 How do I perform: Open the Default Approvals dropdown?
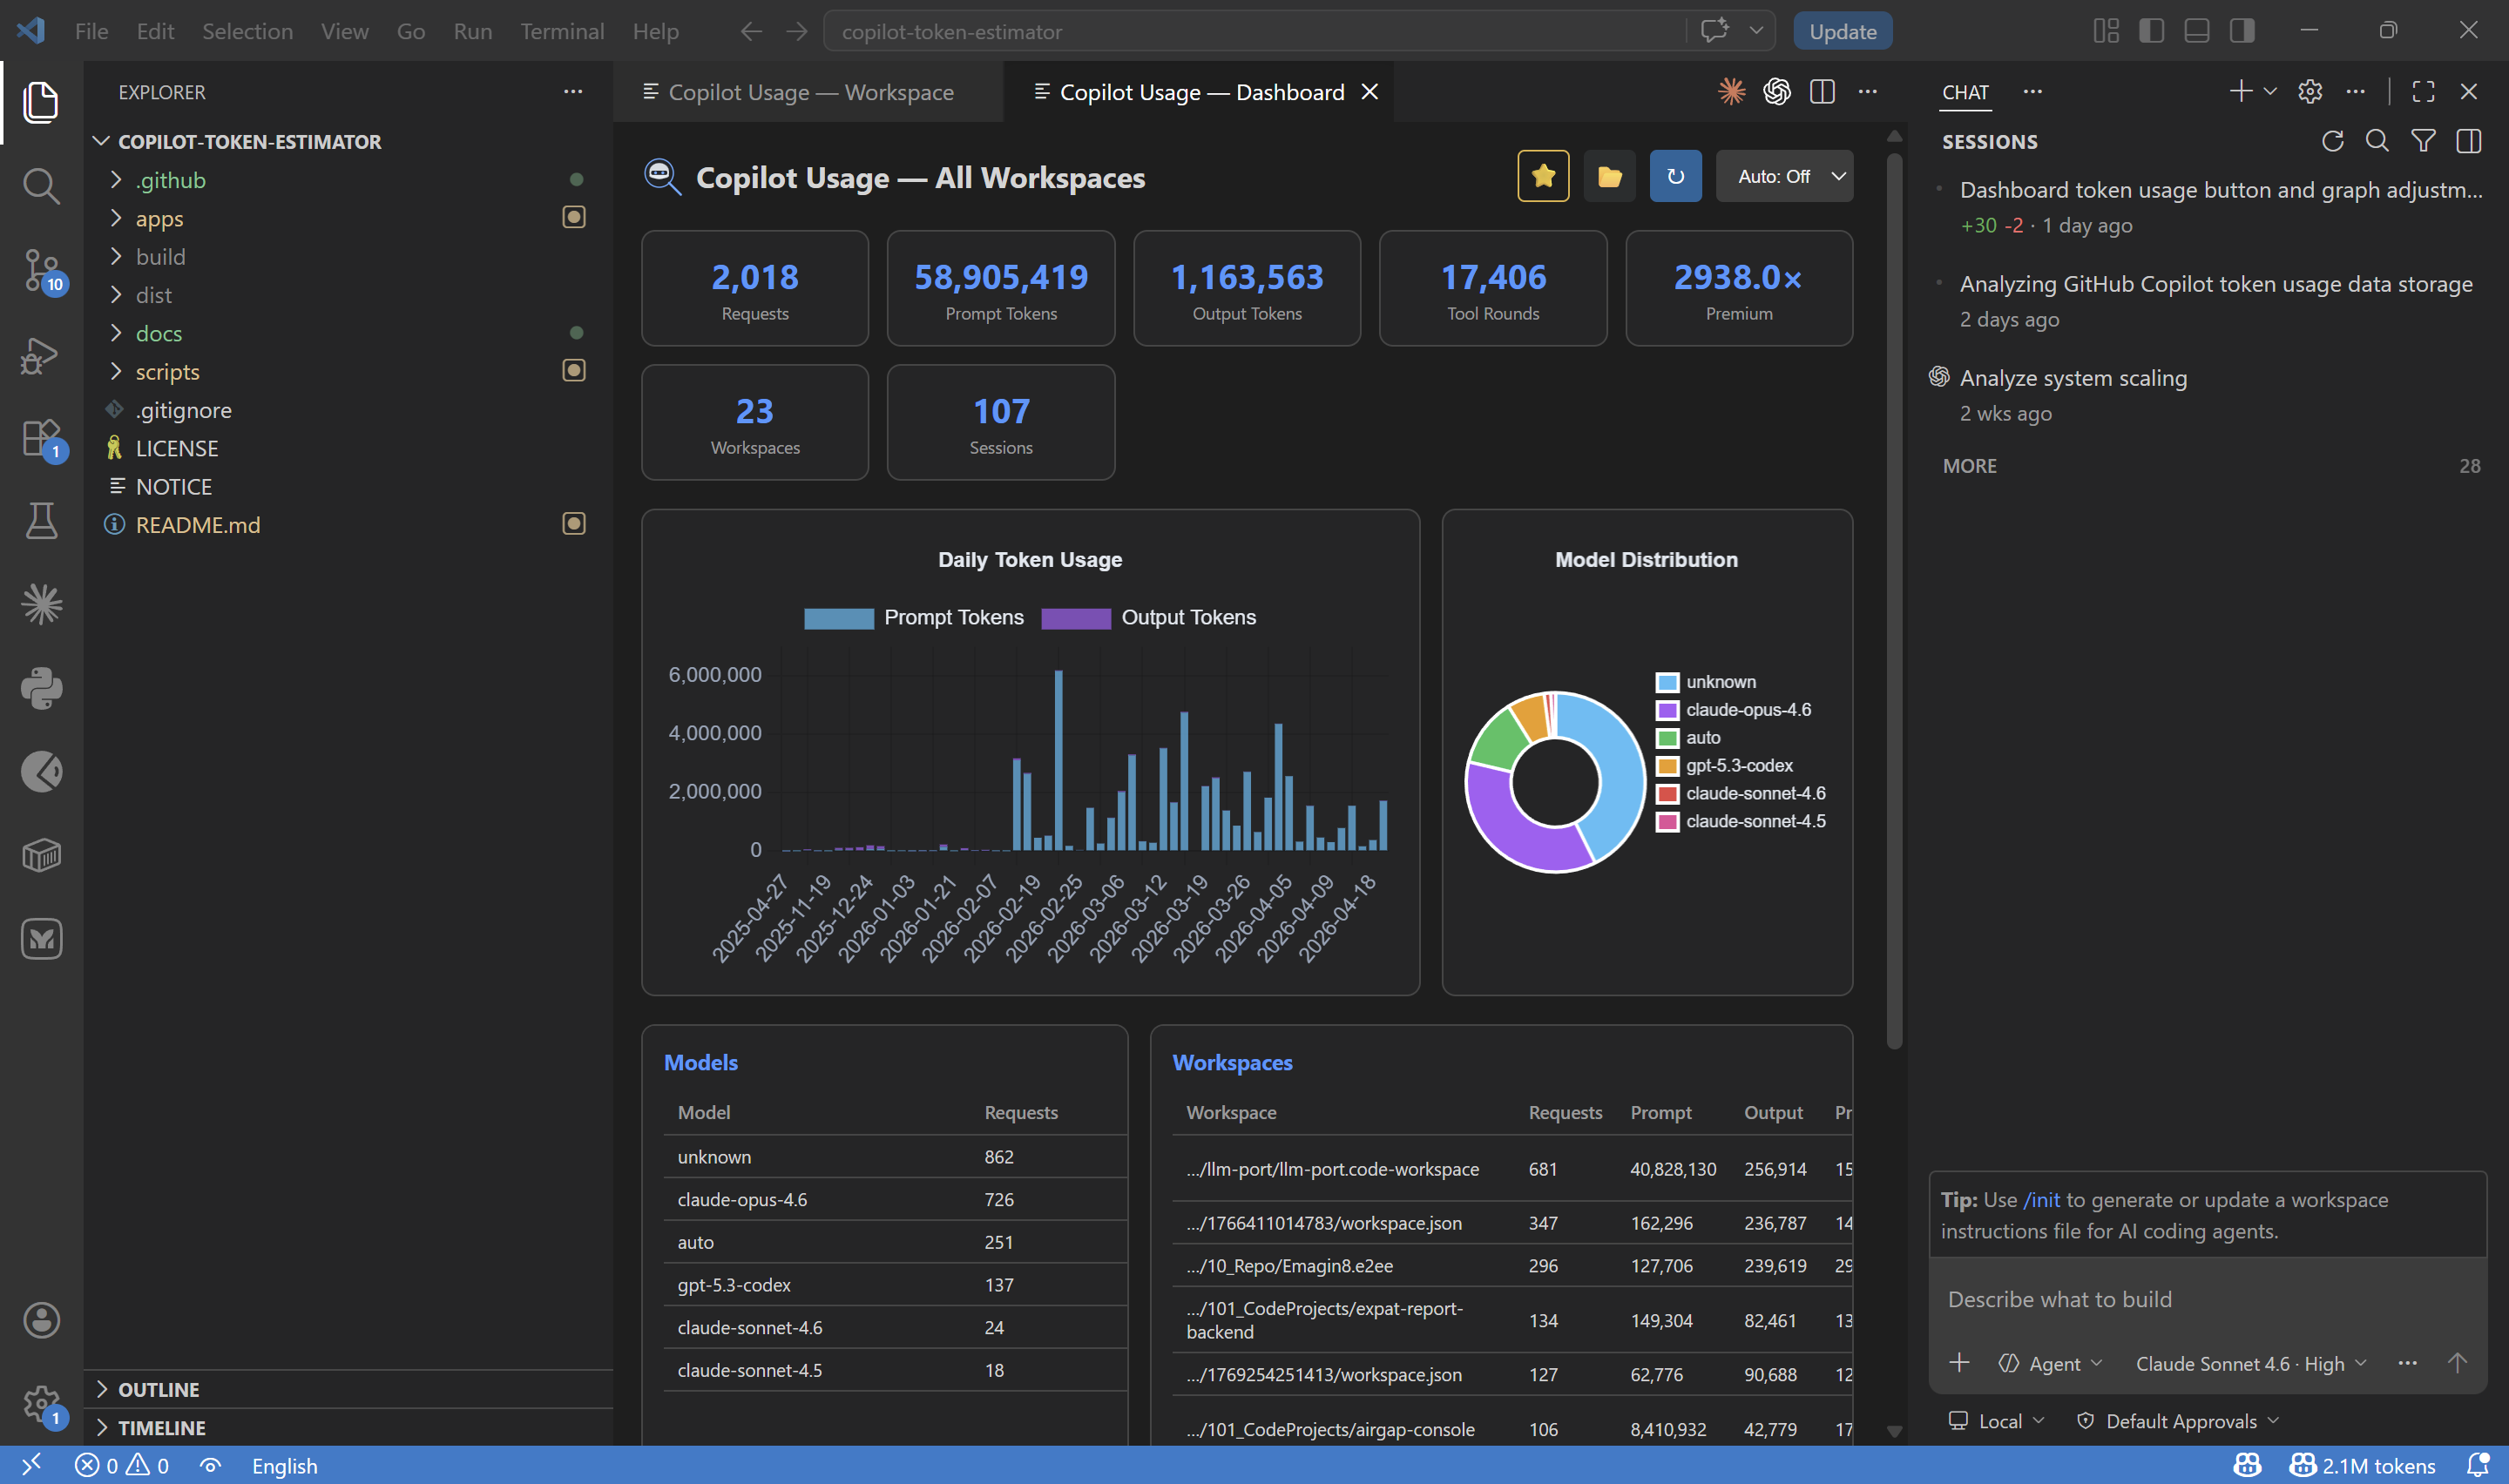2178,1422
